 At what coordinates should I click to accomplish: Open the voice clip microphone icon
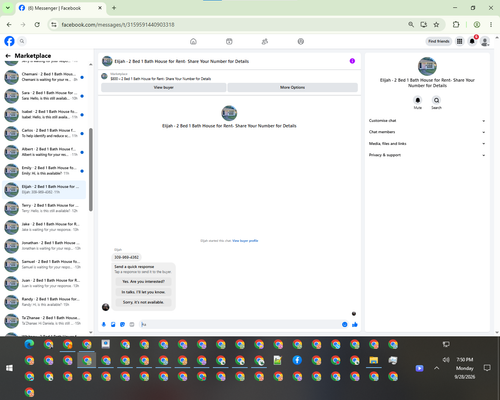click(104, 324)
